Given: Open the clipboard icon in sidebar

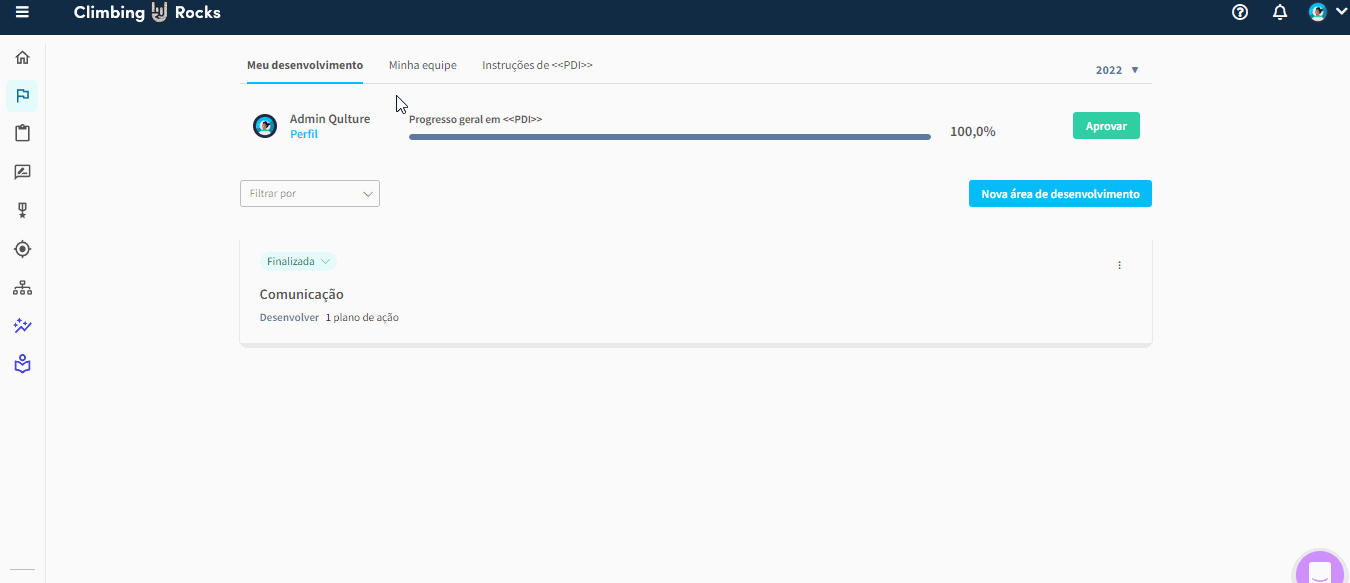Looking at the screenshot, I should click(22, 133).
